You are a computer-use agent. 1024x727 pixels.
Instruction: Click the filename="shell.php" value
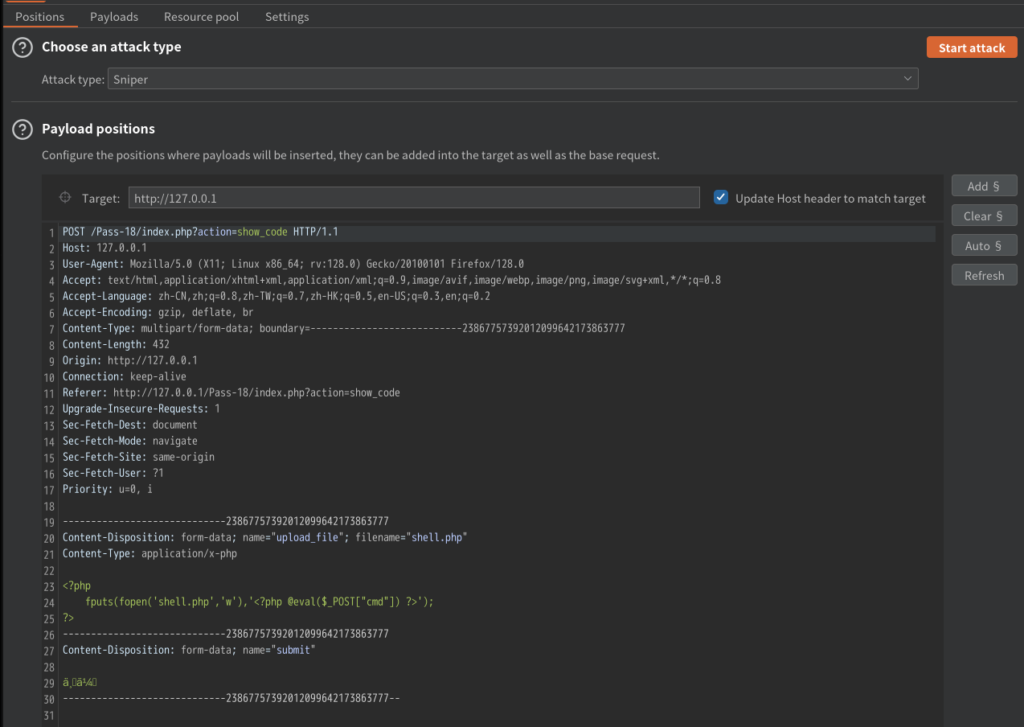tap(411, 538)
